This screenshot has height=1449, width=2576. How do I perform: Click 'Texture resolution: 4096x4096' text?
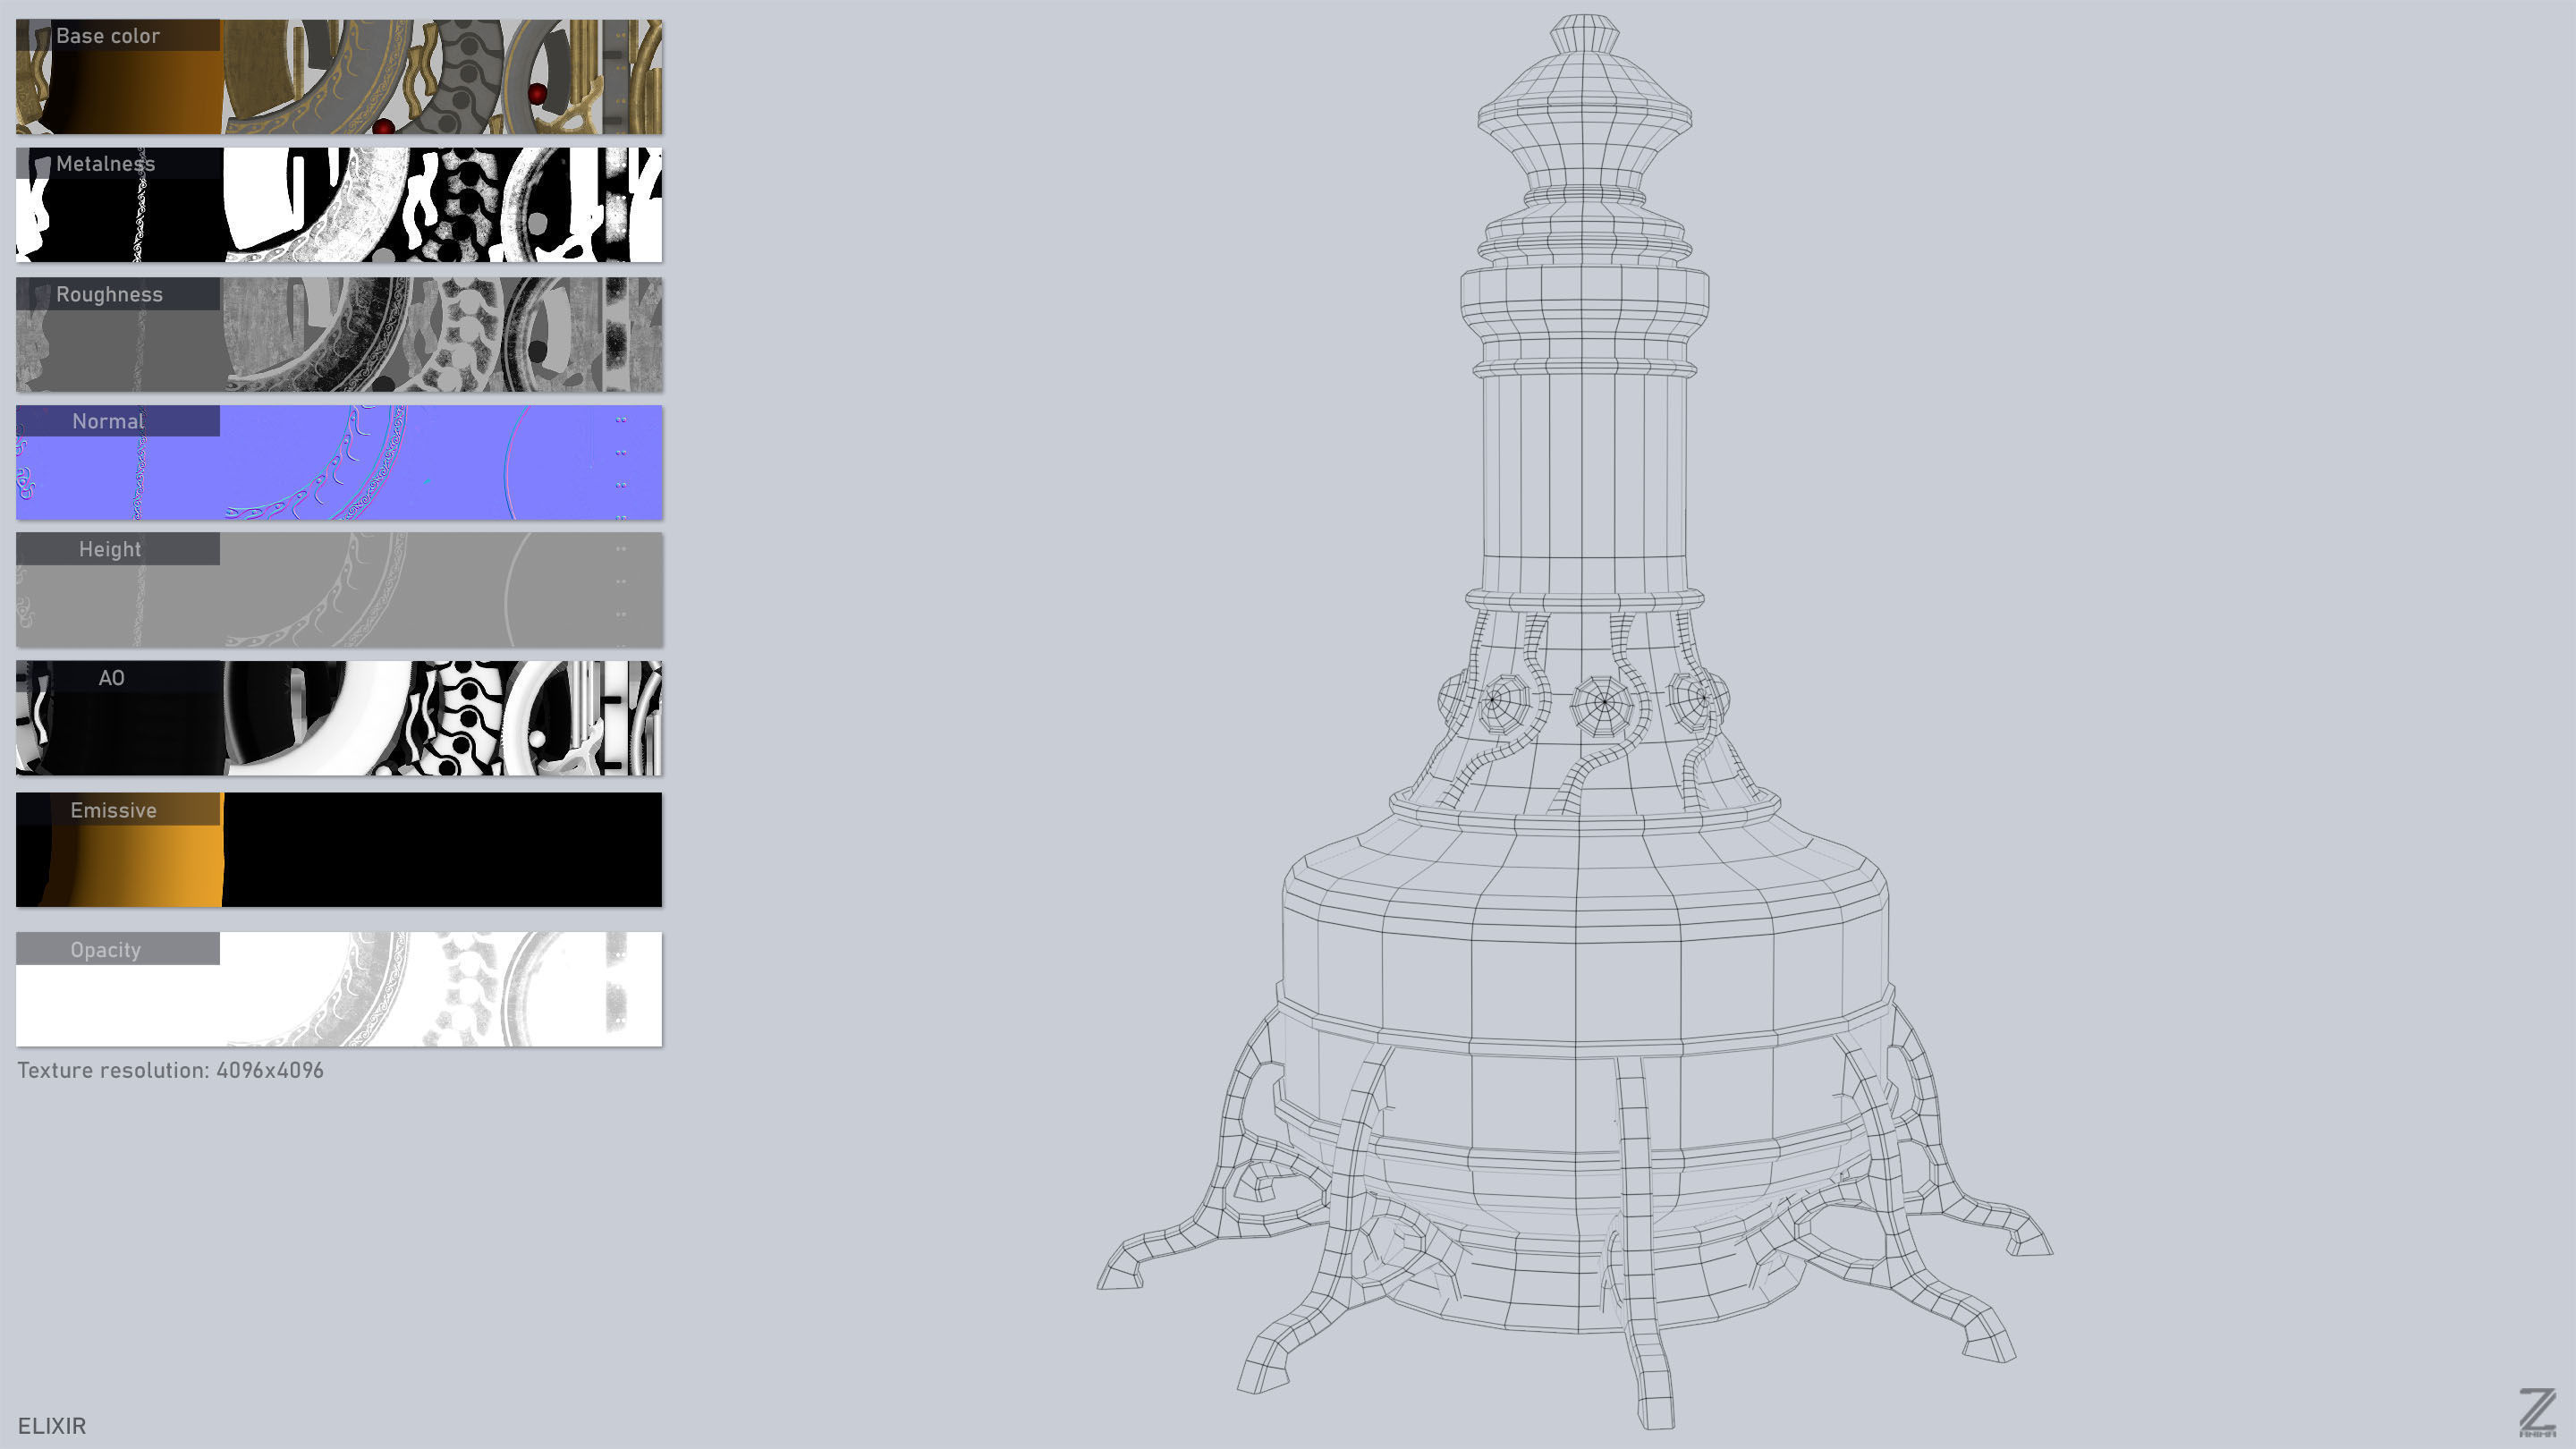coord(170,1070)
